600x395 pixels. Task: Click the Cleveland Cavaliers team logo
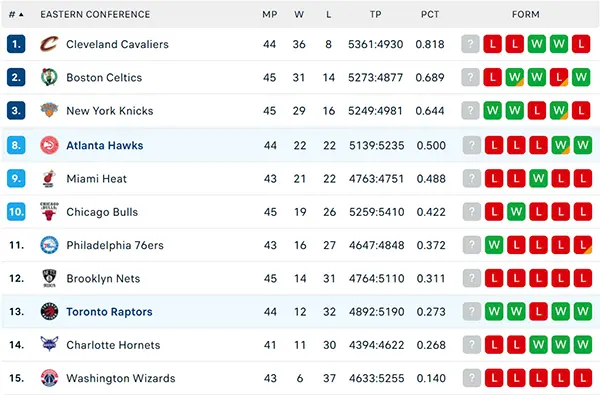point(49,44)
